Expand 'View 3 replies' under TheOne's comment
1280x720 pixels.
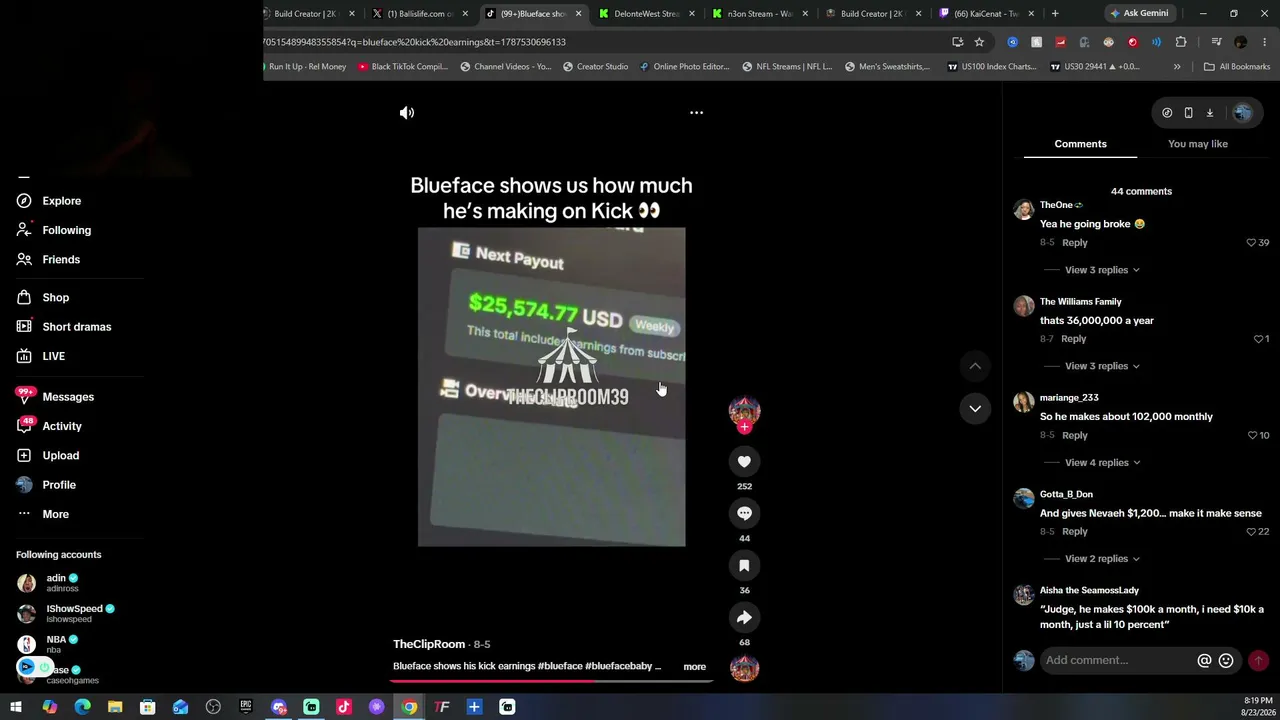[1102, 270]
